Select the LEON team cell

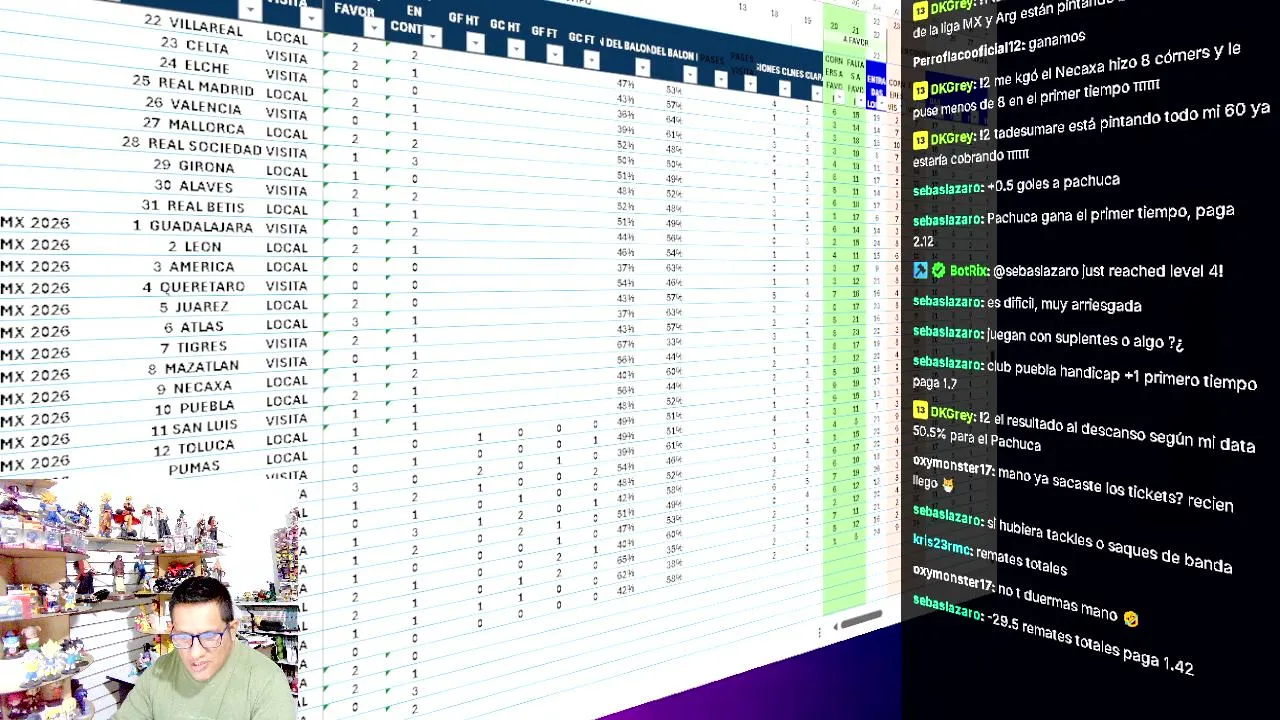click(x=202, y=247)
